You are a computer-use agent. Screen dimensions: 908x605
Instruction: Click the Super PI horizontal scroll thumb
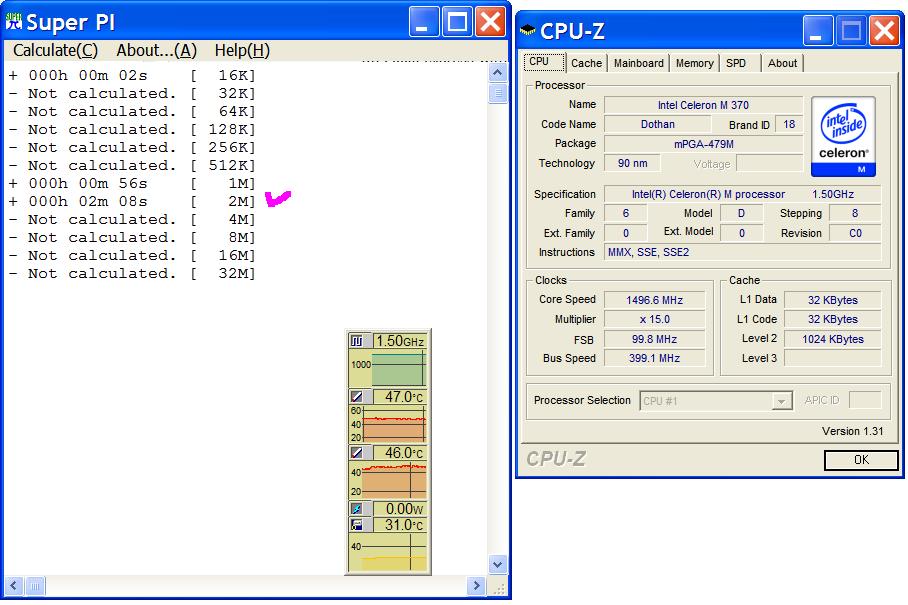pyautogui.click(x=35, y=586)
